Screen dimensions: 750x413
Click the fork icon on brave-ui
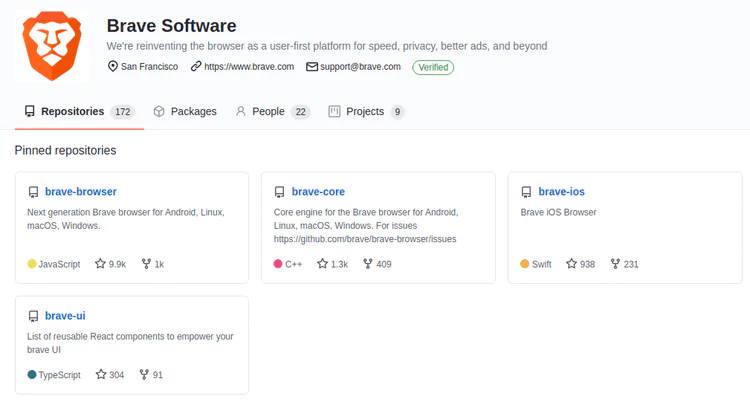pyautogui.click(x=145, y=375)
